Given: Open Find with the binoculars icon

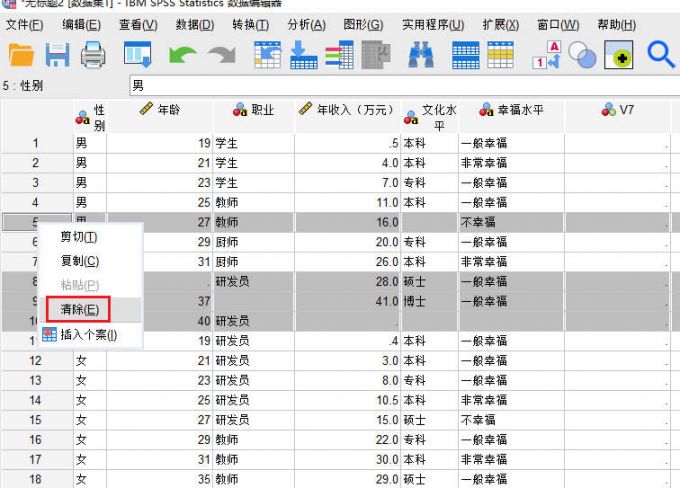Looking at the screenshot, I should pos(421,55).
